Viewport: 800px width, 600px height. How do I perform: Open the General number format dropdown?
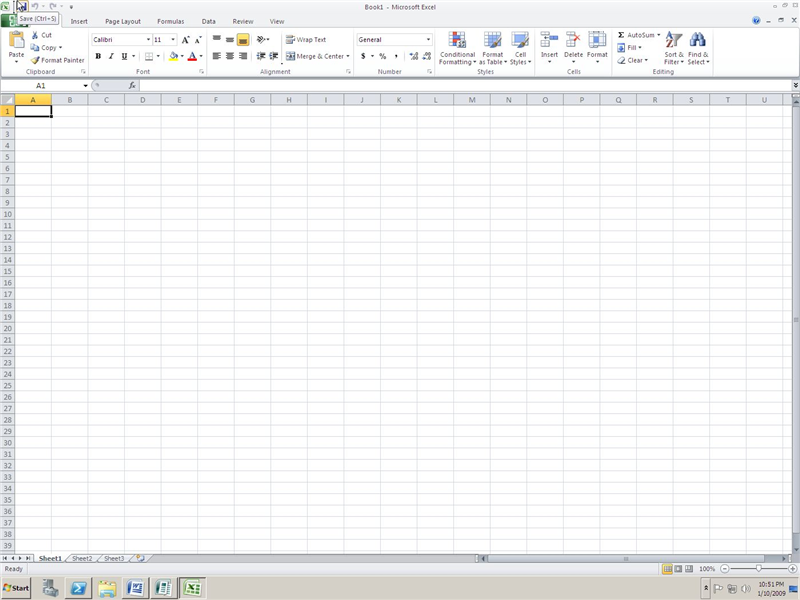(428, 40)
